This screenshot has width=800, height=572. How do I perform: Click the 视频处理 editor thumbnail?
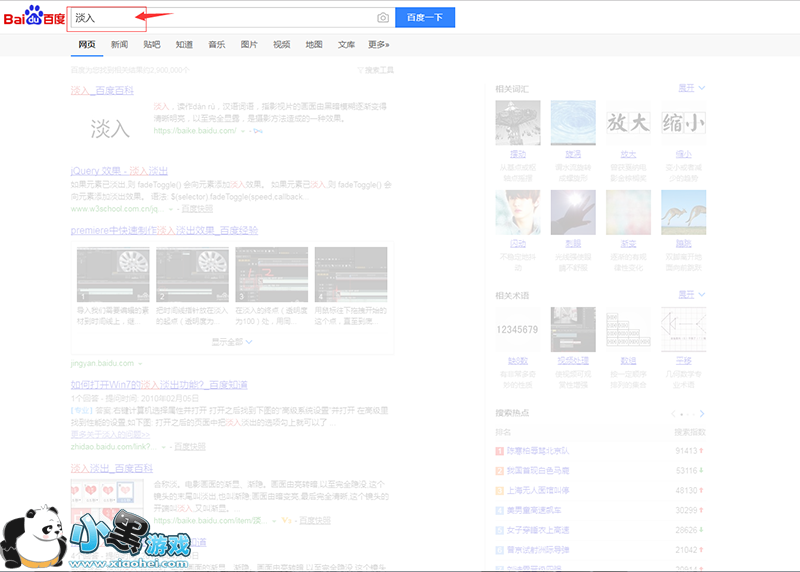click(573, 329)
